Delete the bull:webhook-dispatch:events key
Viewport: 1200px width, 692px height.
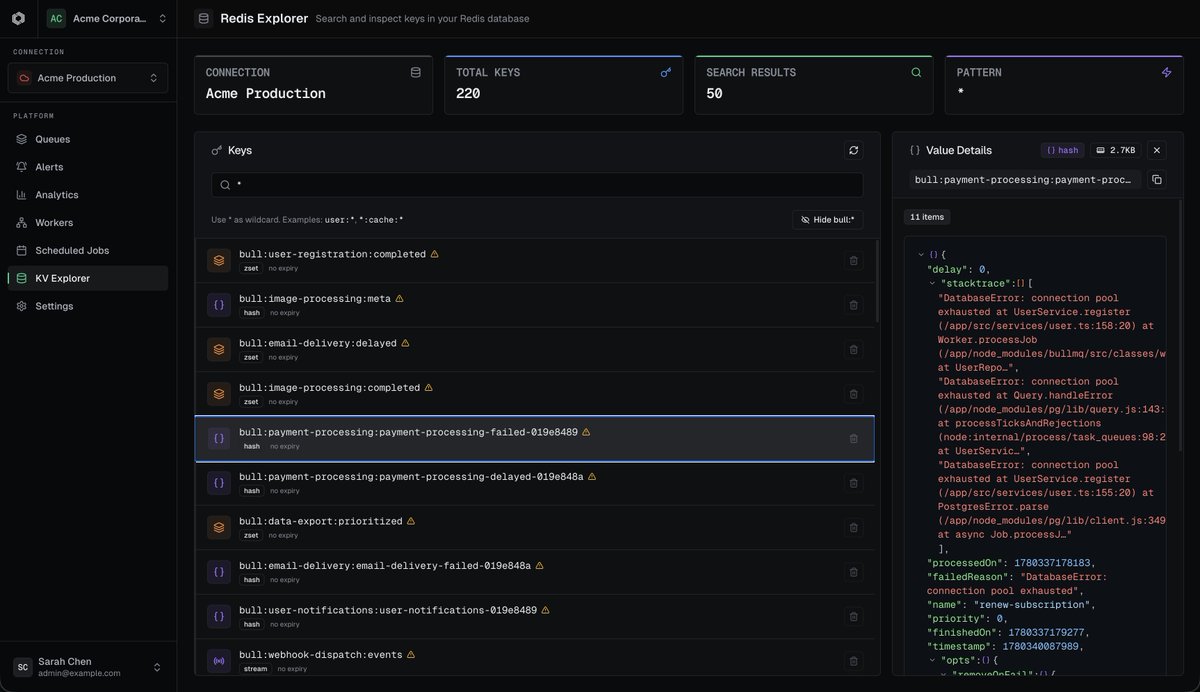[x=853, y=661]
